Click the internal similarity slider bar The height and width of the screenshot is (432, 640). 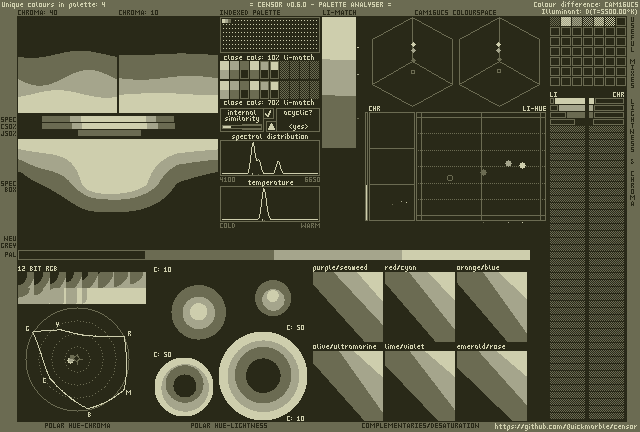tap(241, 127)
